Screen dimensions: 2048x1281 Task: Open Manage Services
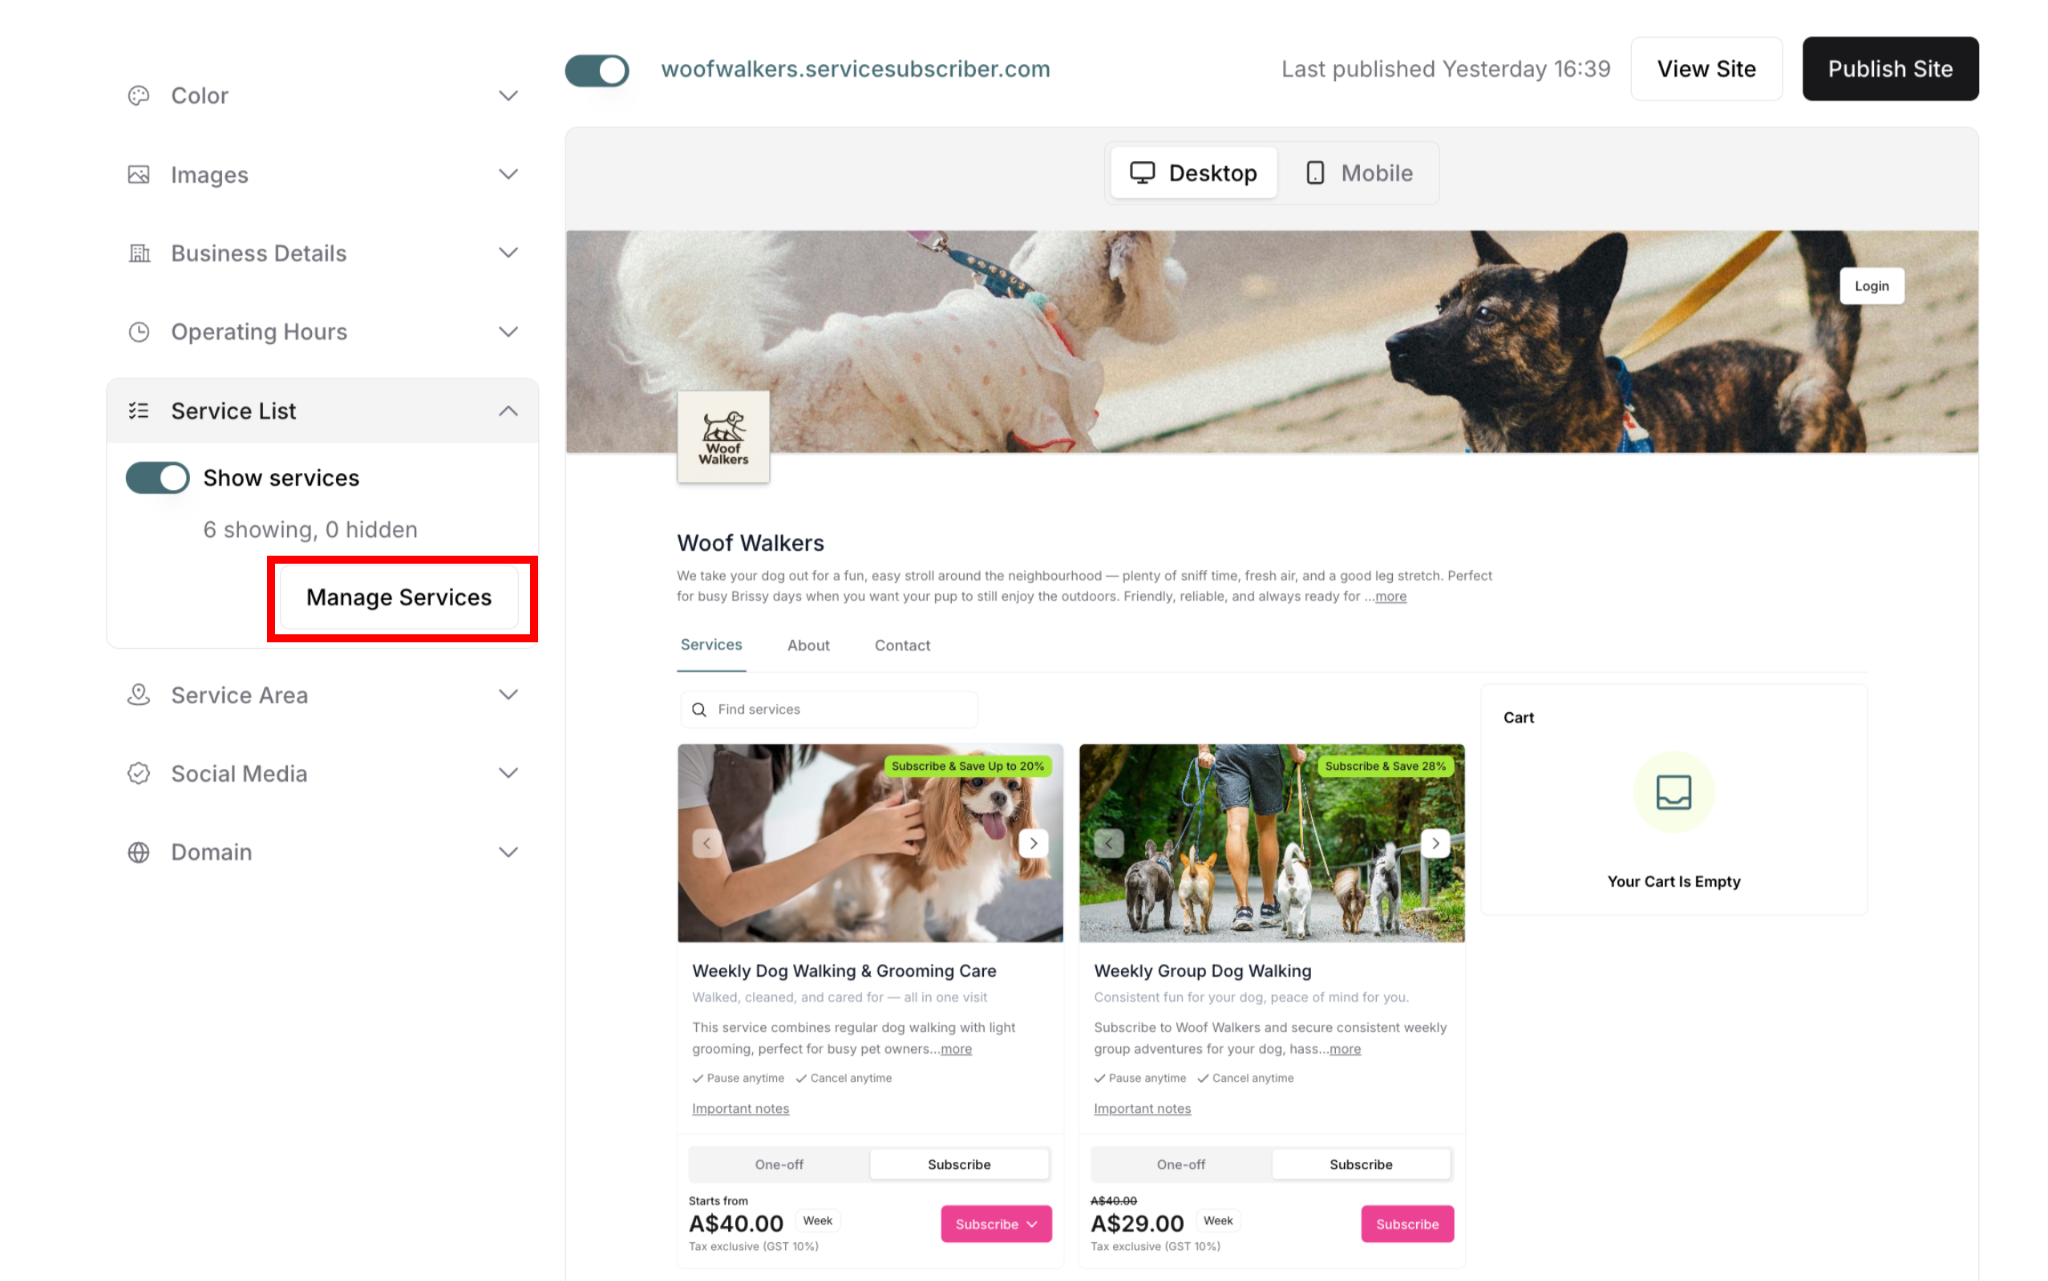click(x=399, y=597)
